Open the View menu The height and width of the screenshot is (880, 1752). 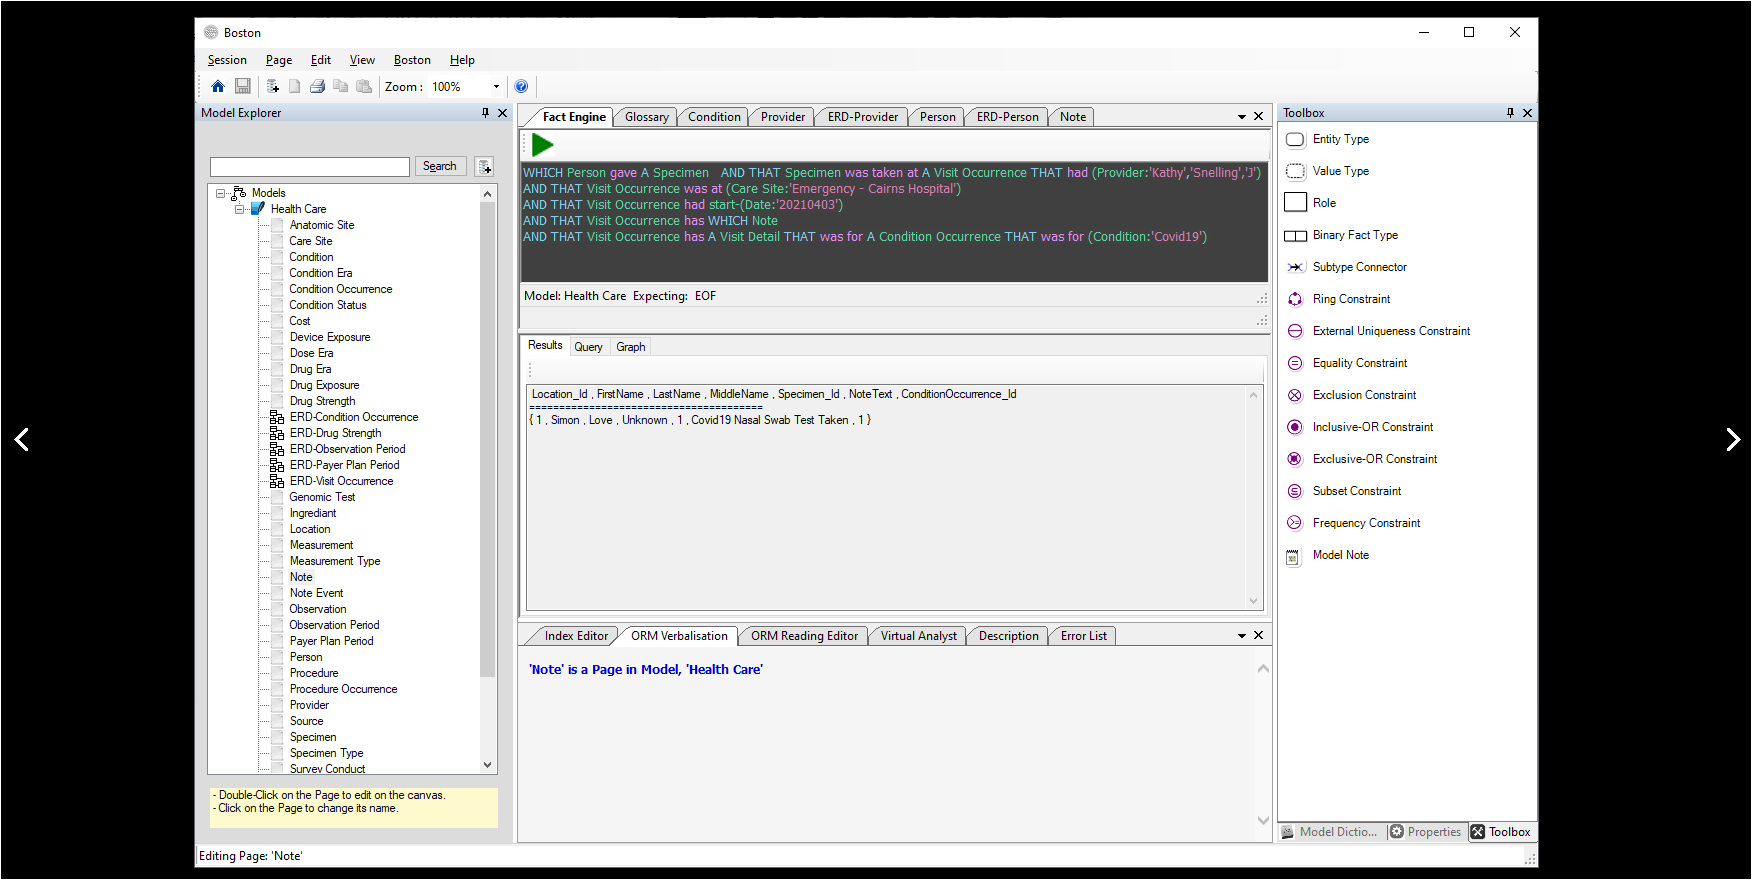[x=362, y=60]
